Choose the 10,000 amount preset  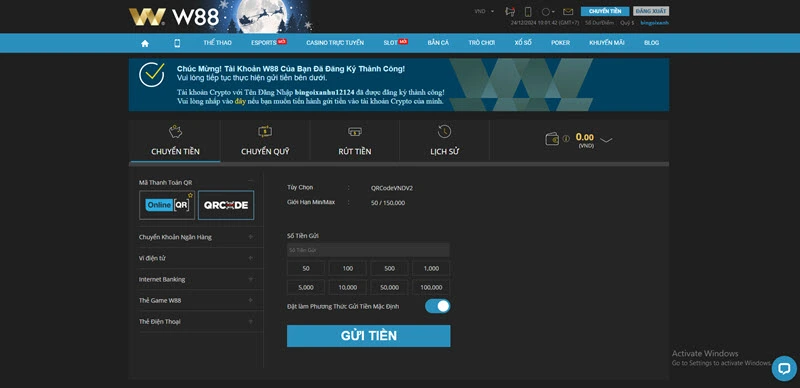pos(347,287)
